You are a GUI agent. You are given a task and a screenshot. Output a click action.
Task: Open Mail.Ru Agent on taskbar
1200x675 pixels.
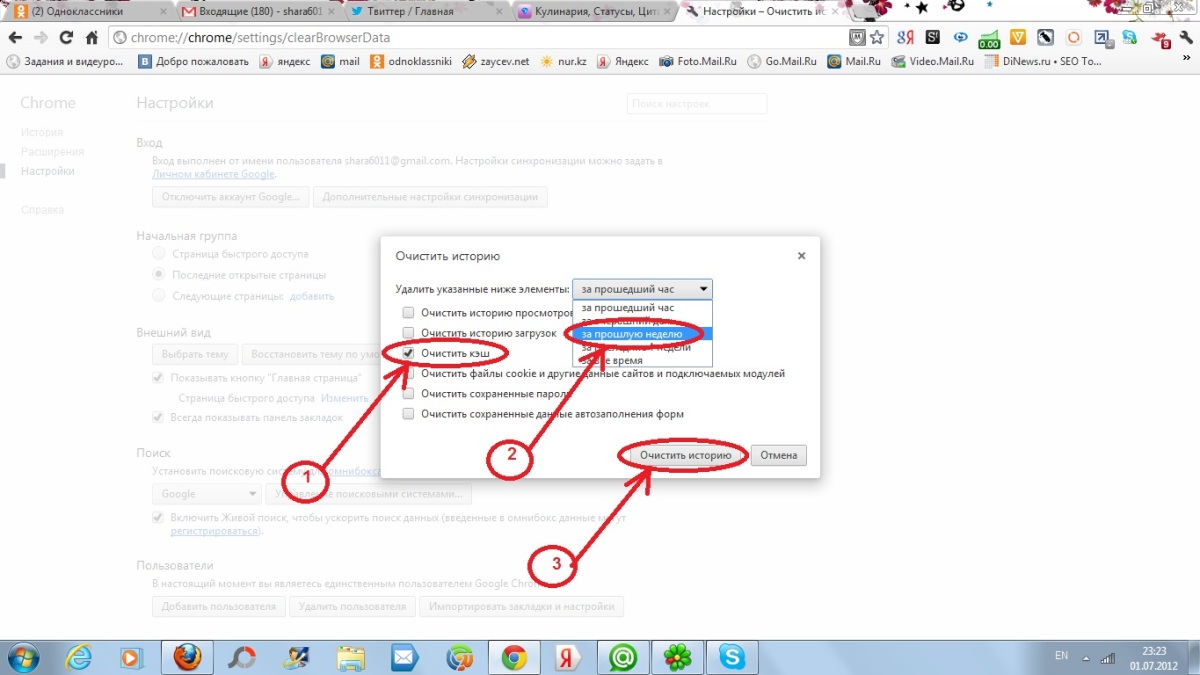(x=623, y=657)
